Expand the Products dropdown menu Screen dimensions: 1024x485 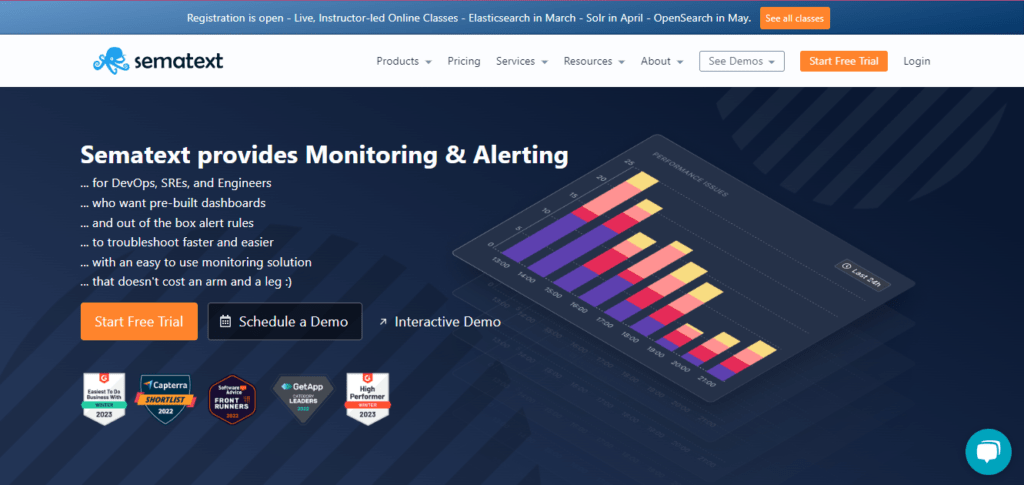tap(403, 61)
